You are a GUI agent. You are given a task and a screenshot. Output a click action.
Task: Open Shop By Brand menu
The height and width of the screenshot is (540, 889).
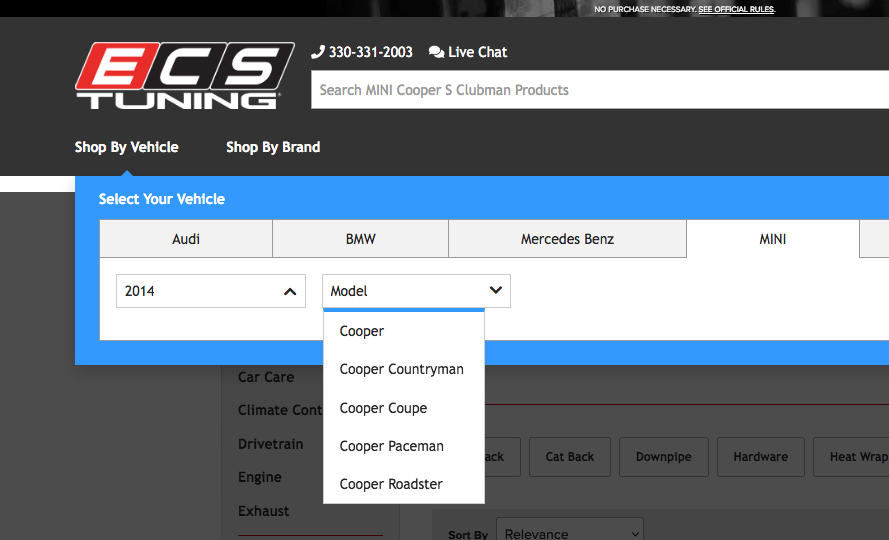(273, 147)
